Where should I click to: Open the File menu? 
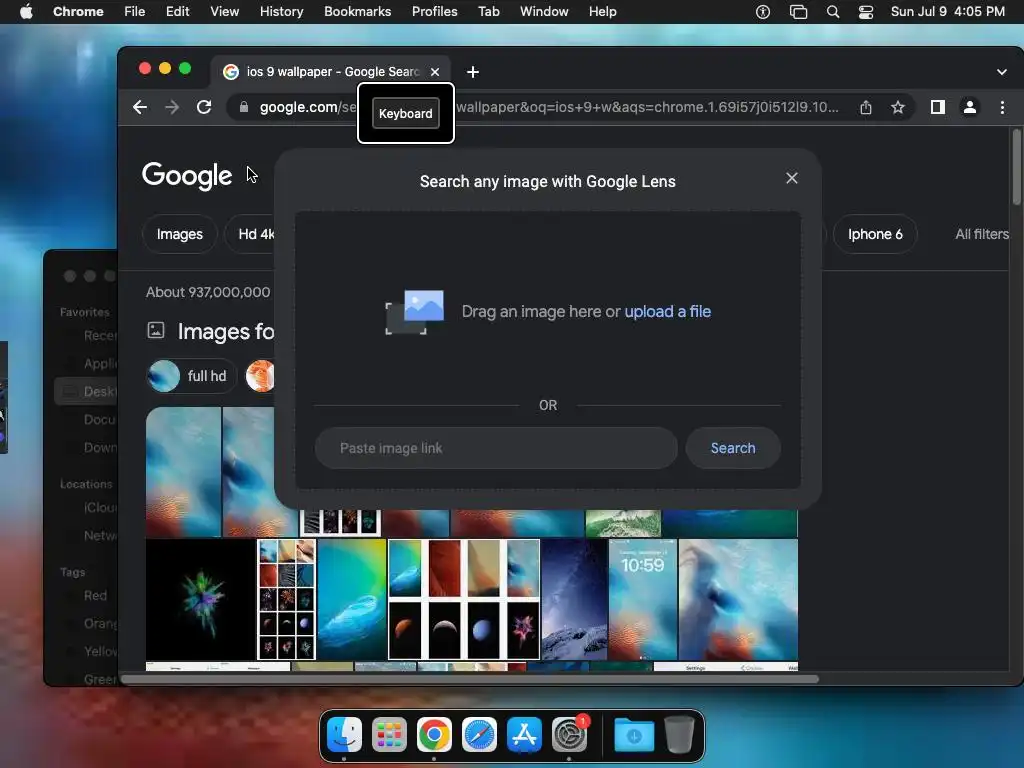pos(135,12)
